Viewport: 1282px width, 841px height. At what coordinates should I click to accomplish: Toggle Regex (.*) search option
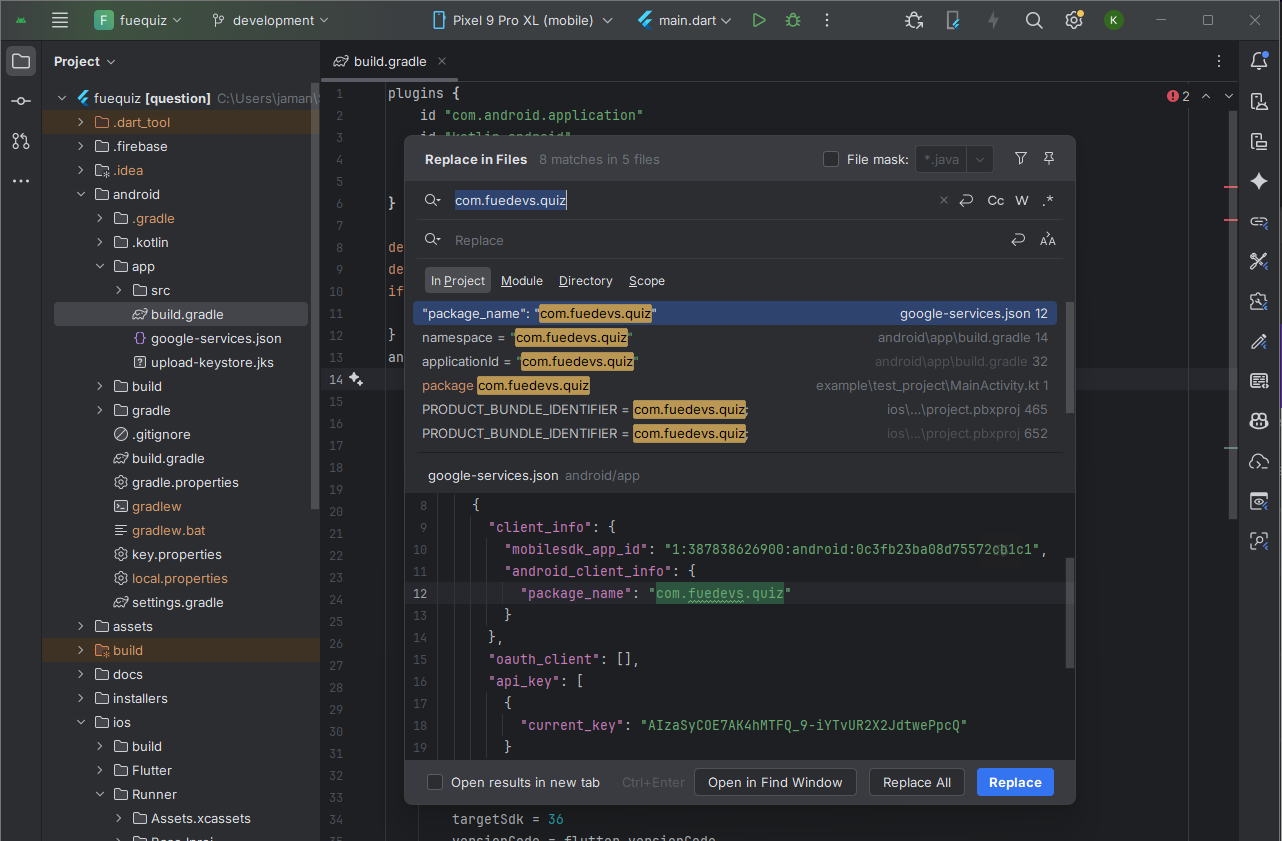coord(1047,201)
